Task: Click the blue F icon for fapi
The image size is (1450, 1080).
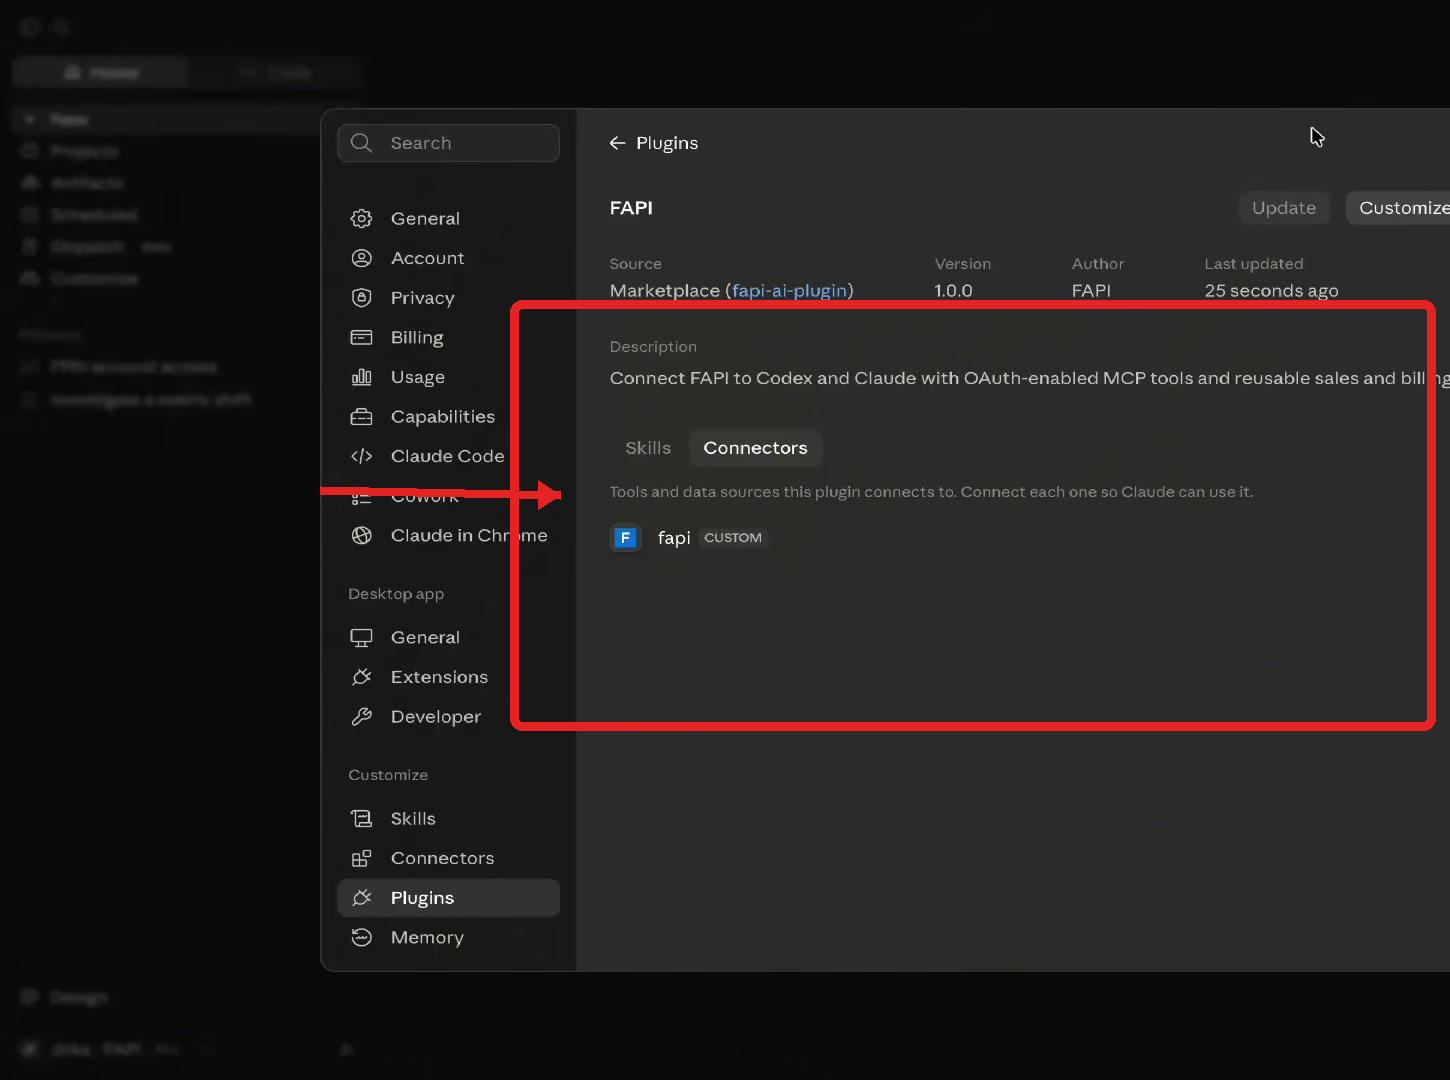Action: pyautogui.click(x=626, y=538)
